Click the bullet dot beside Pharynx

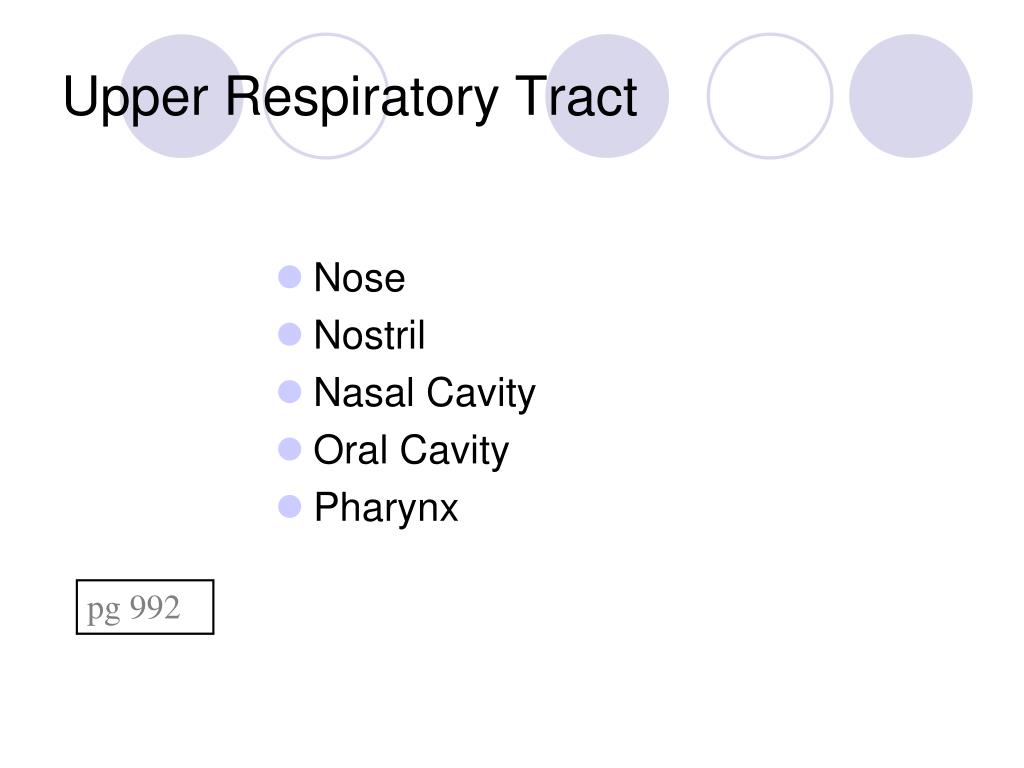point(289,507)
